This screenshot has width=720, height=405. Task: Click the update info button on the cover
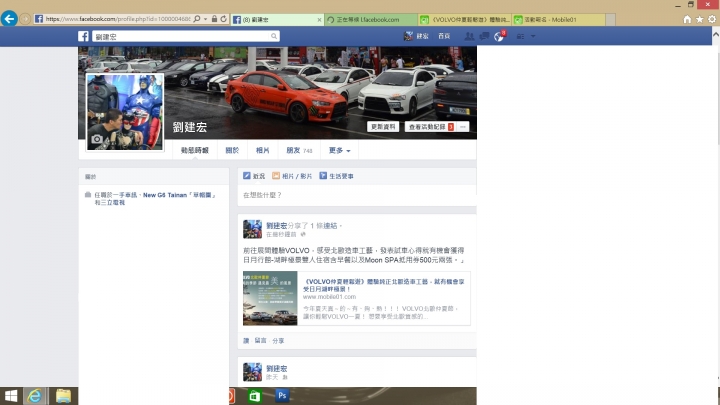383,127
